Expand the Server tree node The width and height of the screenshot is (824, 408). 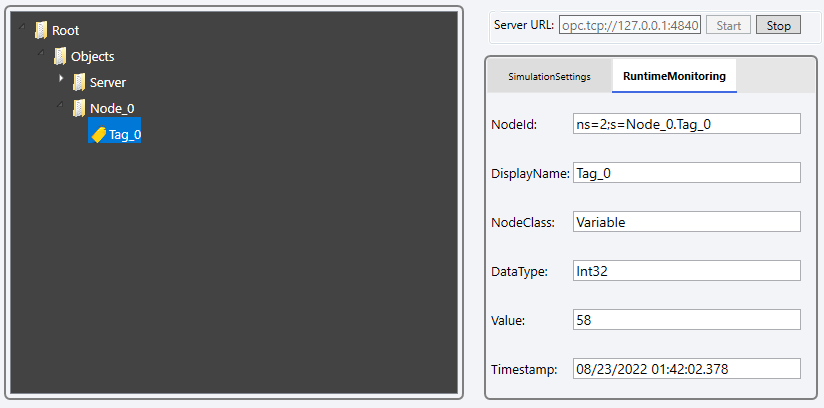(x=61, y=79)
